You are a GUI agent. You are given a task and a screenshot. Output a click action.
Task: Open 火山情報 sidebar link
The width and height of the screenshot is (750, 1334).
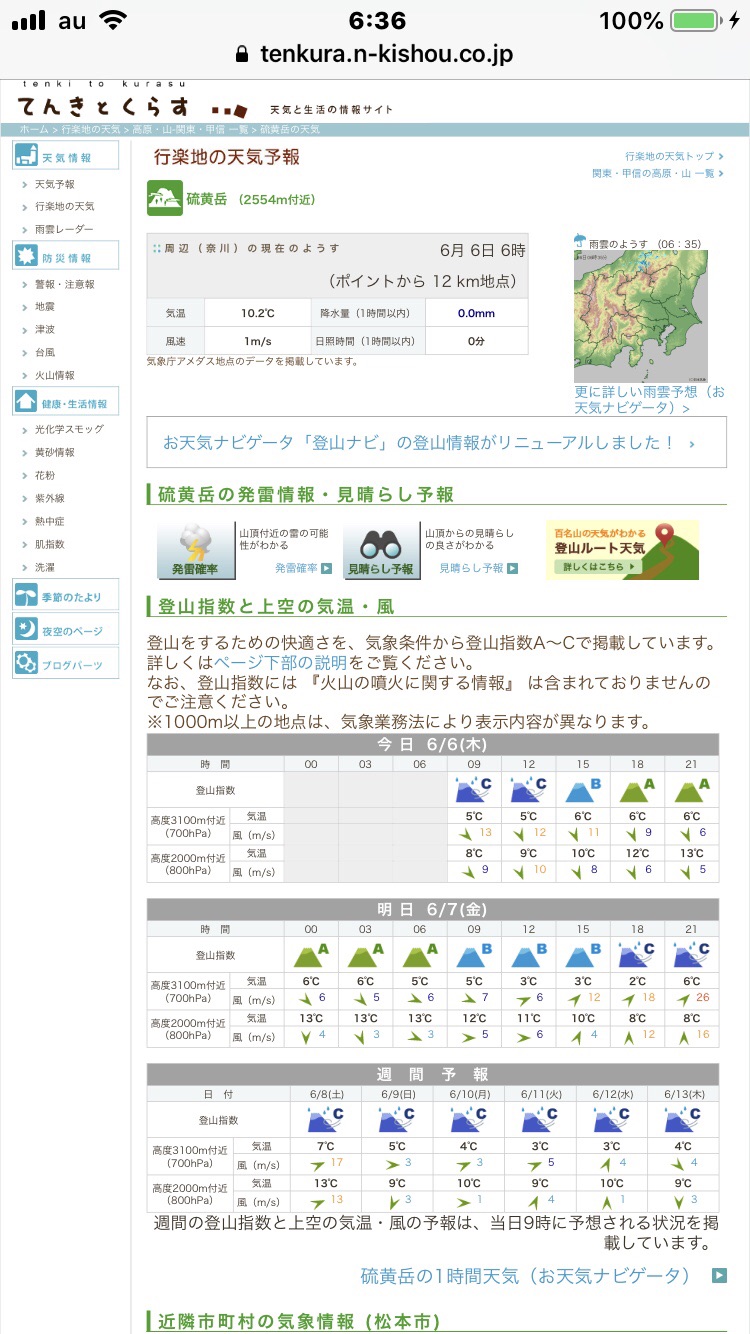tap(55, 375)
